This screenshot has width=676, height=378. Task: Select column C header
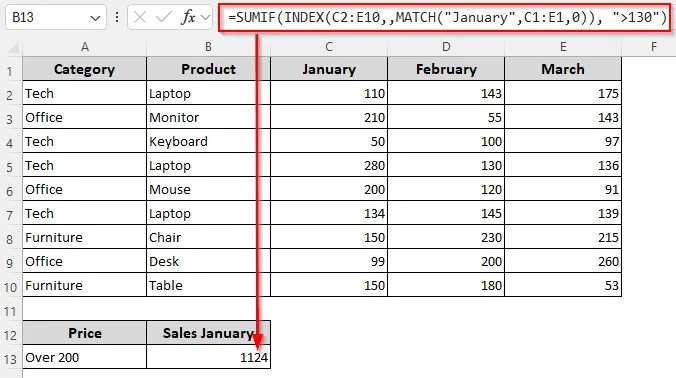pos(329,47)
